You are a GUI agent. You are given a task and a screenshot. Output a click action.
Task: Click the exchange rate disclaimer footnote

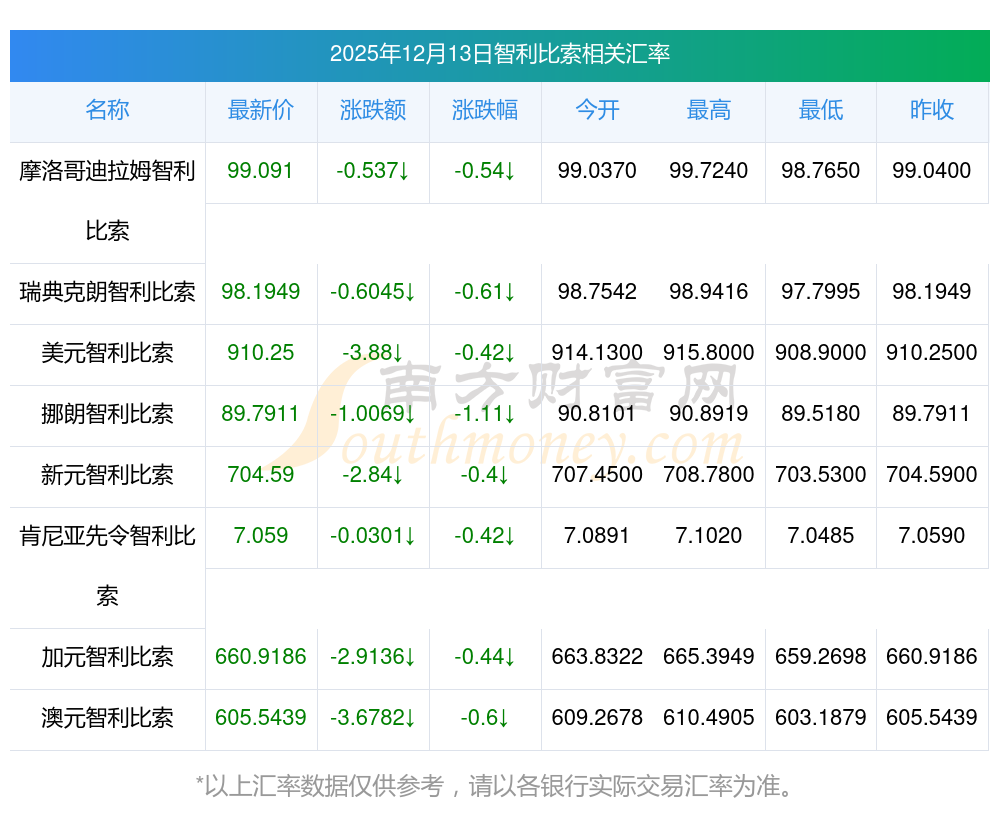click(499, 786)
